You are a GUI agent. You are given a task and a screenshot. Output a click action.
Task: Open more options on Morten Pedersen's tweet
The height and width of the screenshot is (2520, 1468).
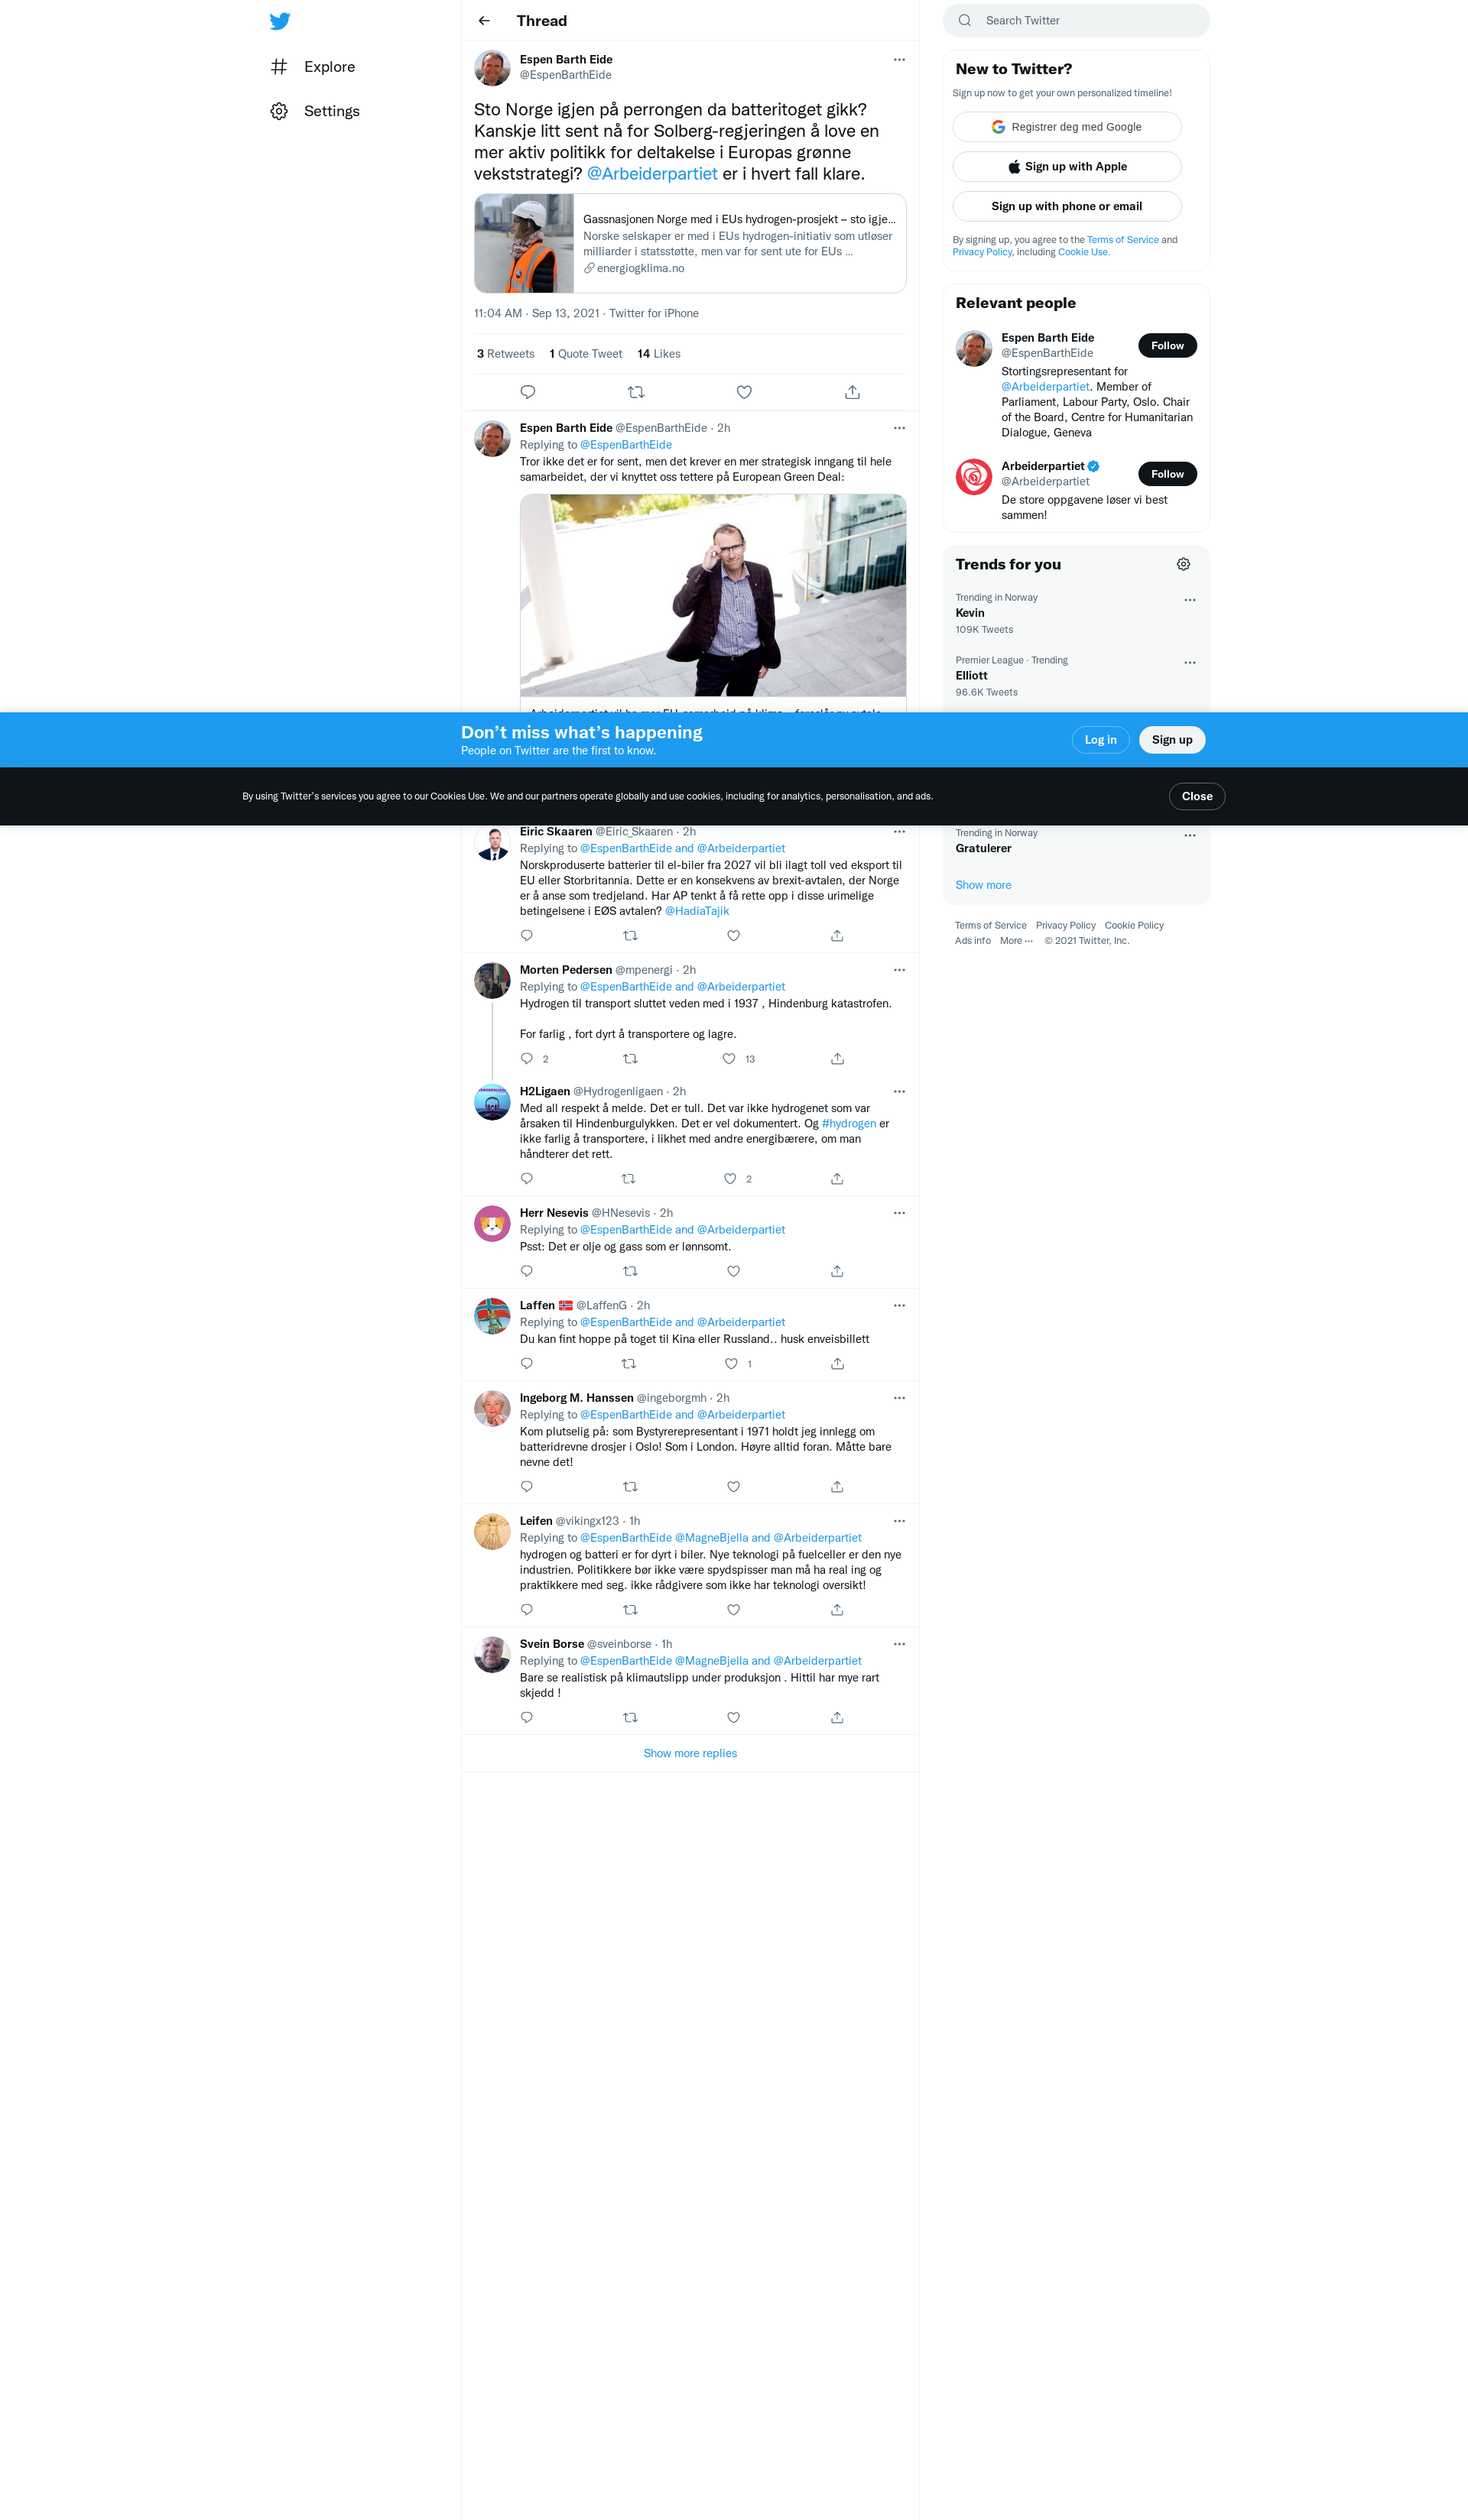click(x=899, y=970)
